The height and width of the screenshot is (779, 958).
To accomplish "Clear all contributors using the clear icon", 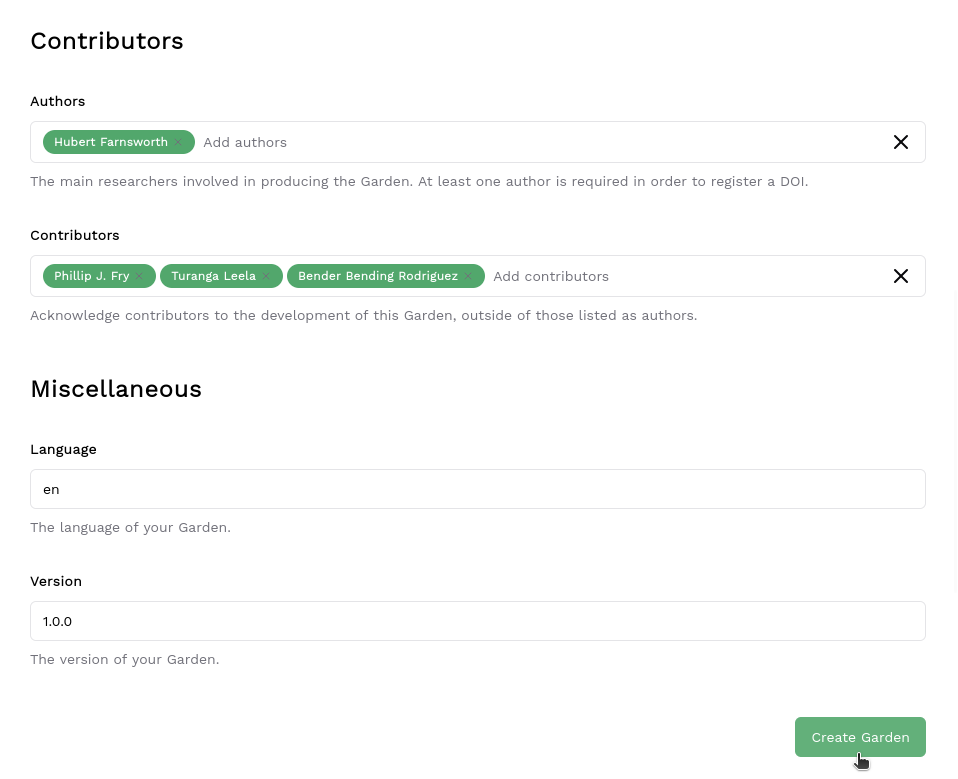I will coord(900,276).
